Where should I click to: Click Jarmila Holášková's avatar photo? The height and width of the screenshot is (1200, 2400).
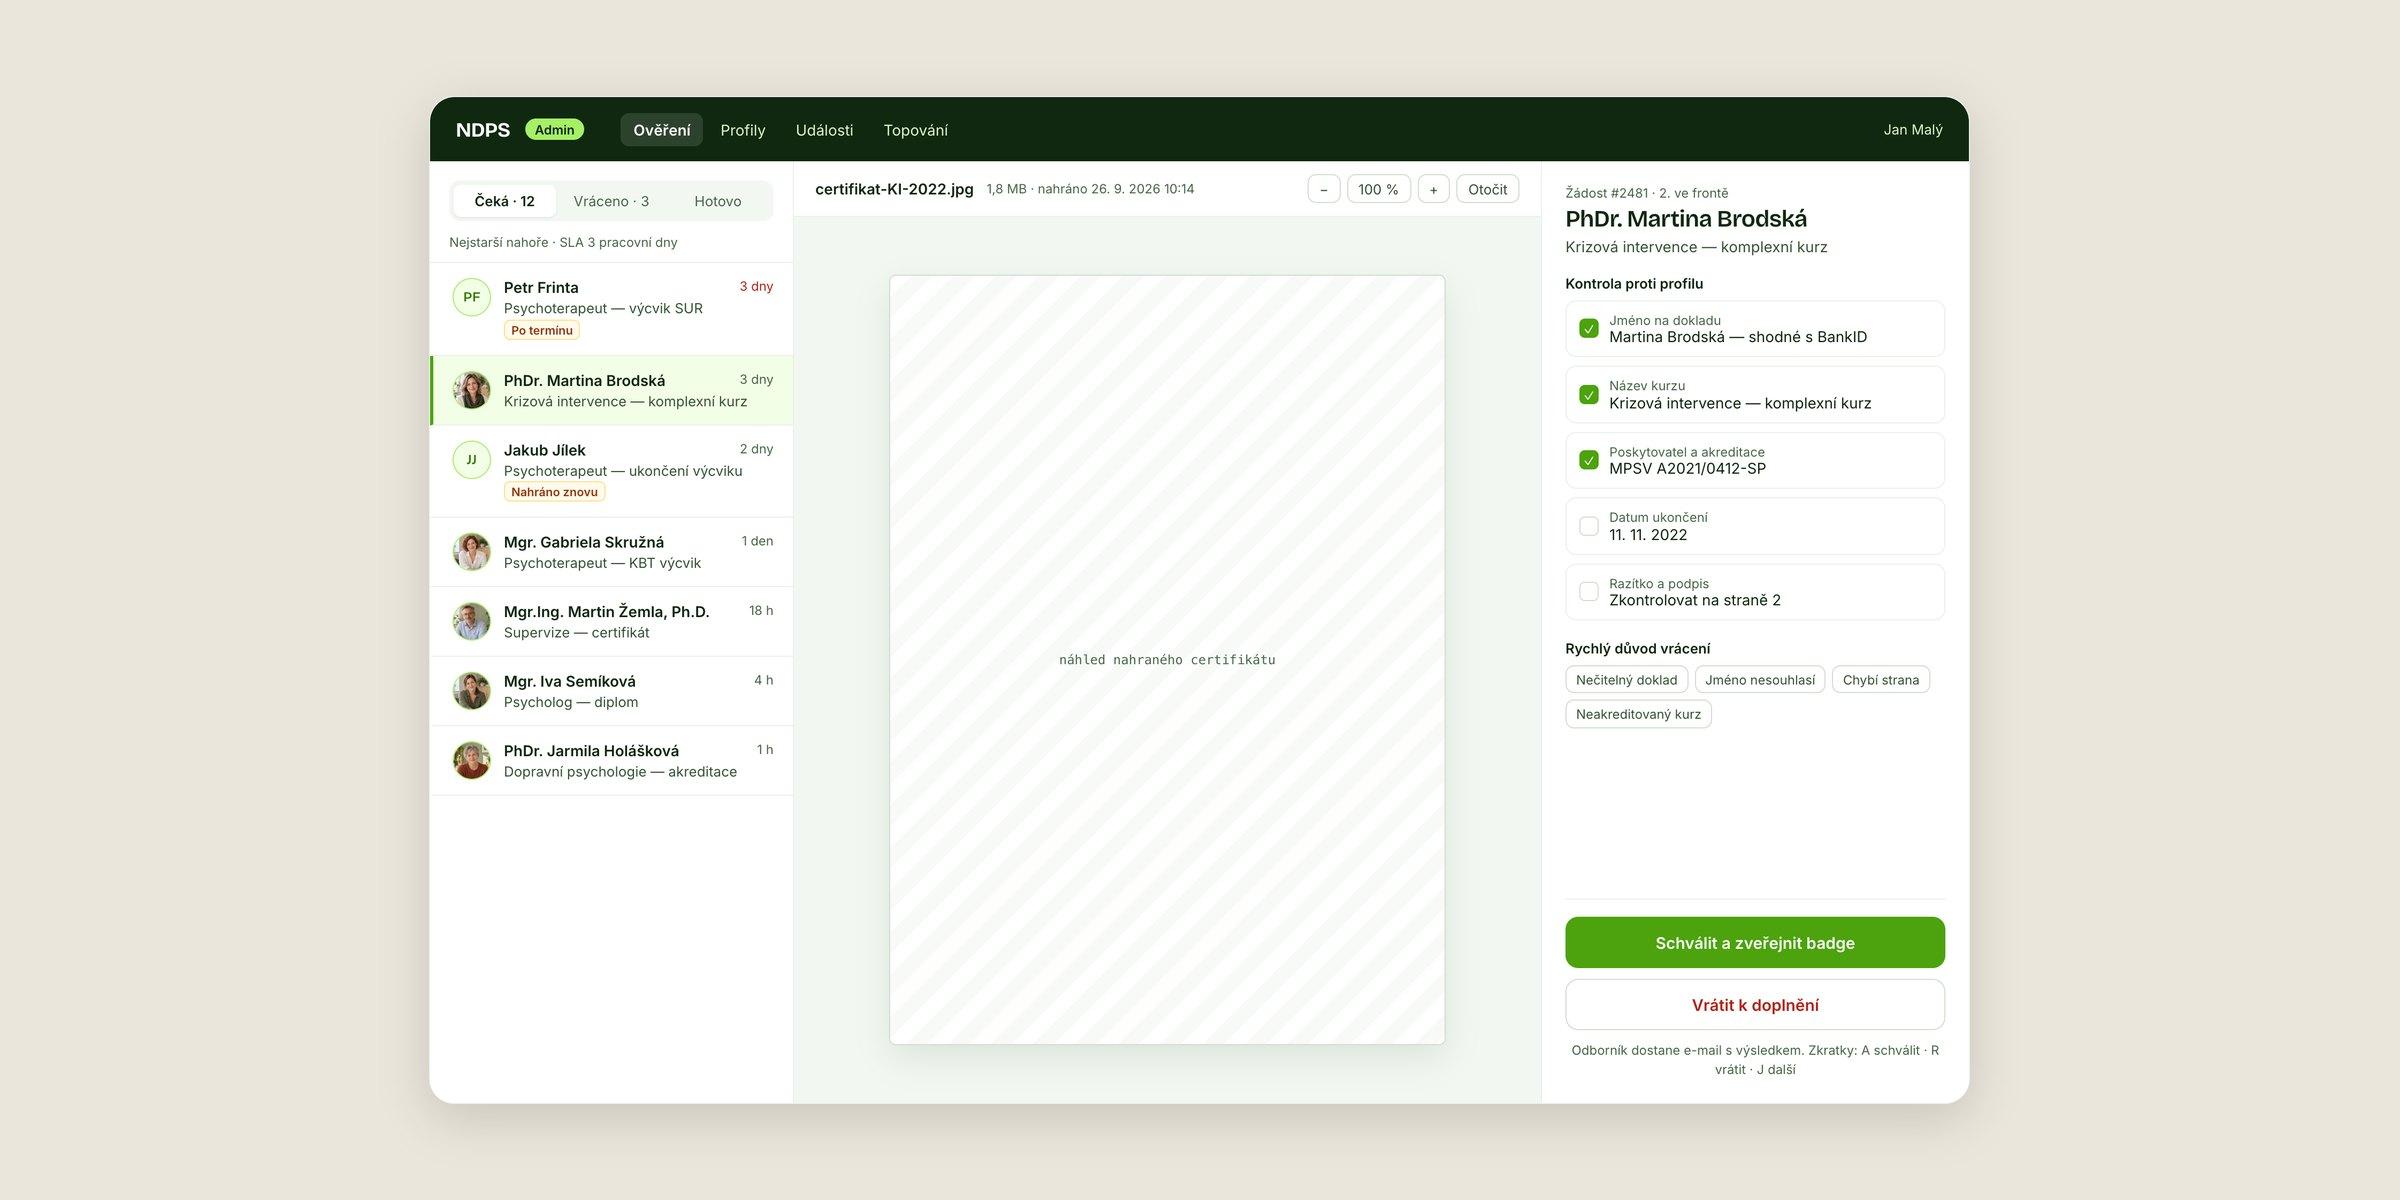pyautogui.click(x=471, y=760)
